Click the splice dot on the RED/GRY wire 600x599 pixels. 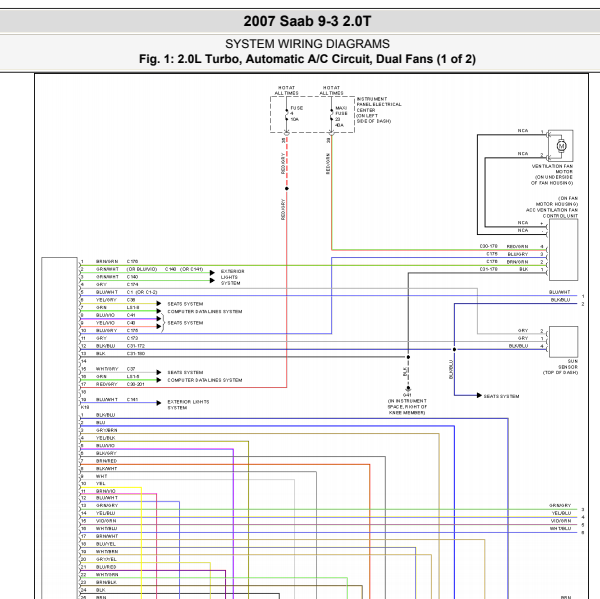click(287, 188)
